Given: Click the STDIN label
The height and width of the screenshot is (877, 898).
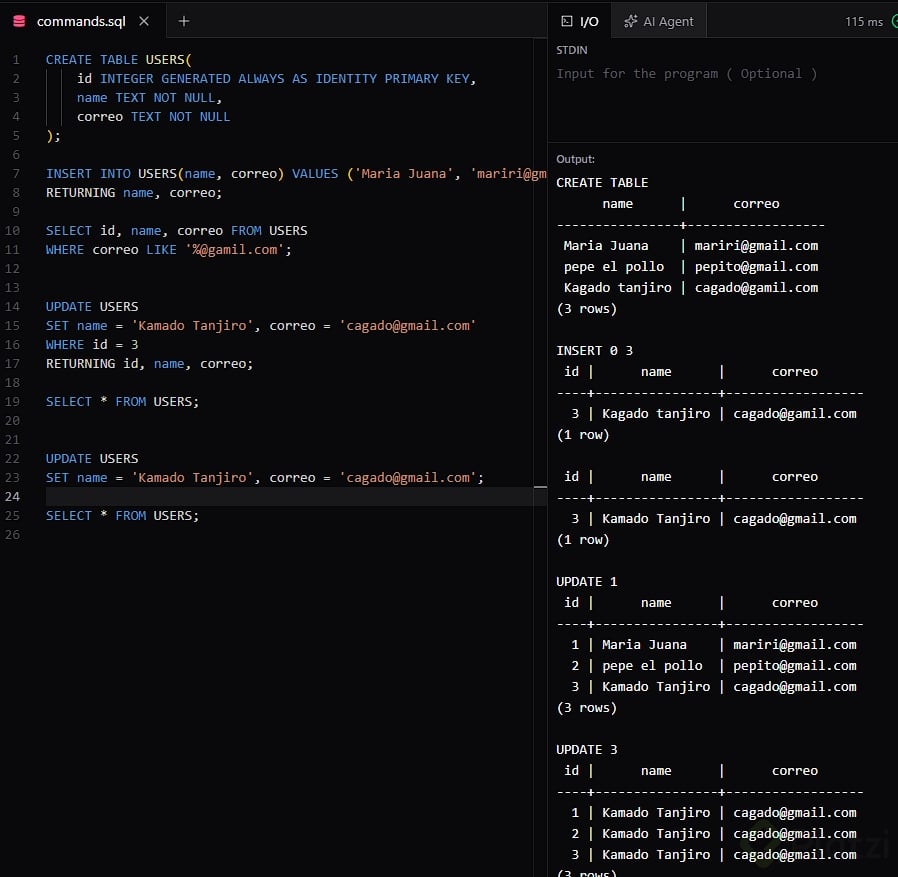Looking at the screenshot, I should pos(572,50).
